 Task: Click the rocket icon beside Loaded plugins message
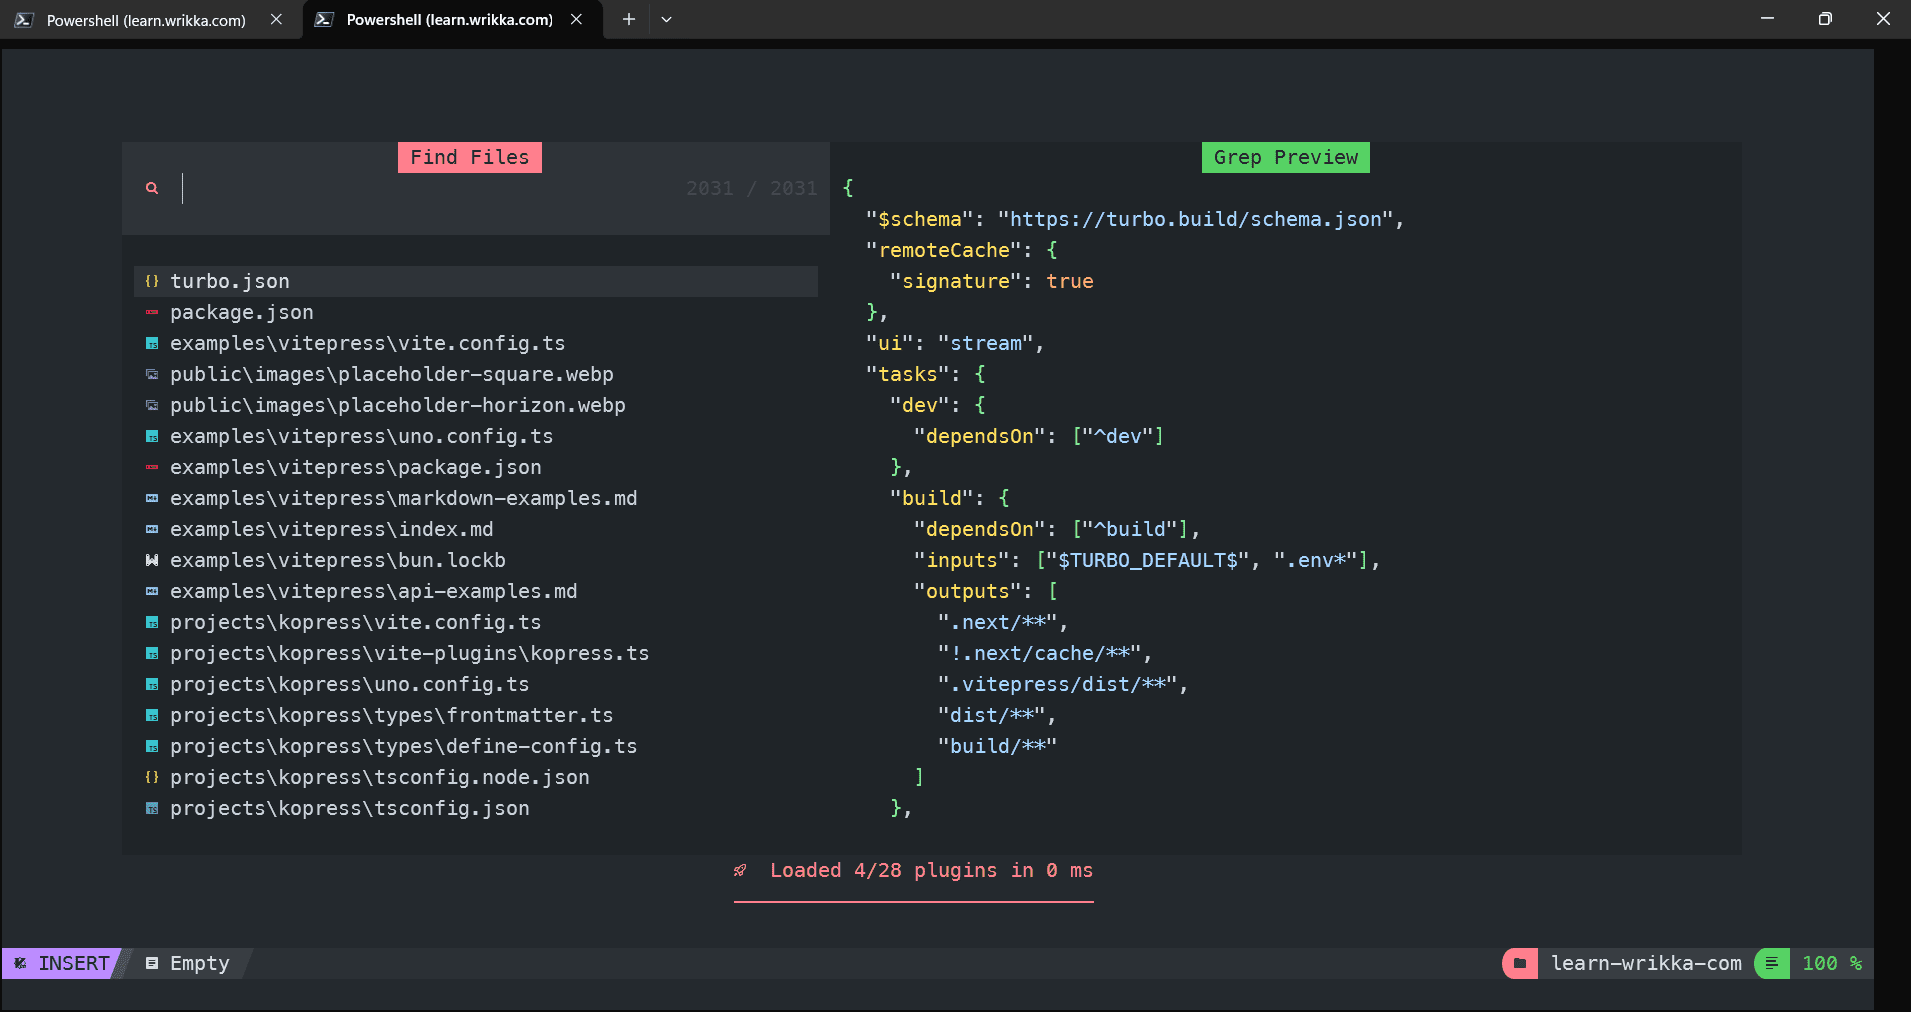[x=740, y=870]
